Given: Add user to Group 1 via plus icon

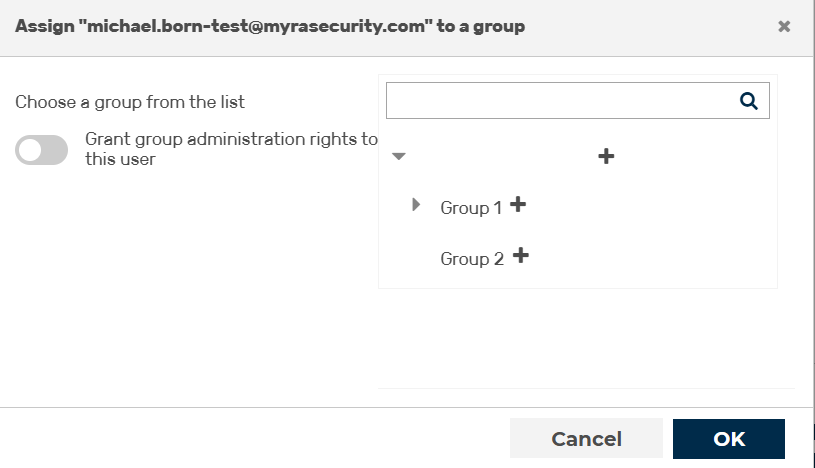Looking at the screenshot, I should point(518,204).
